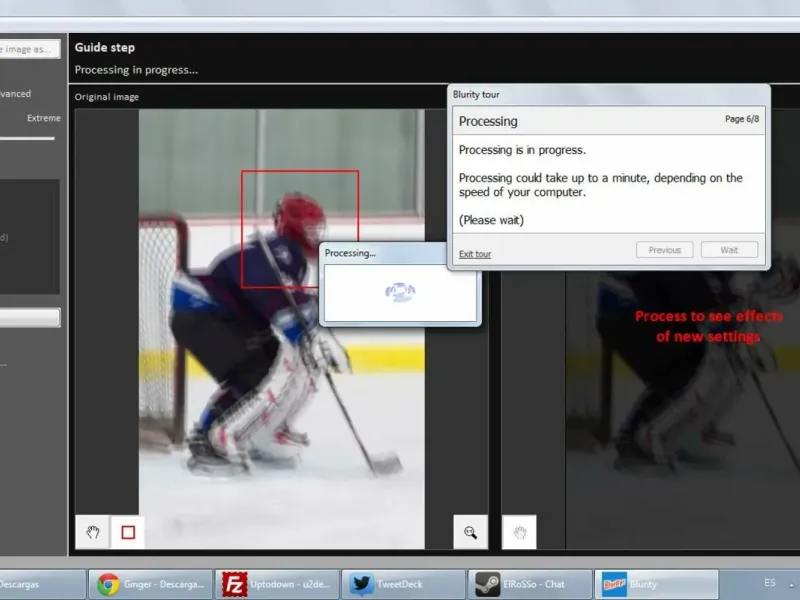Click the "Original image" label
This screenshot has width=800, height=600.
pyautogui.click(x=107, y=97)
